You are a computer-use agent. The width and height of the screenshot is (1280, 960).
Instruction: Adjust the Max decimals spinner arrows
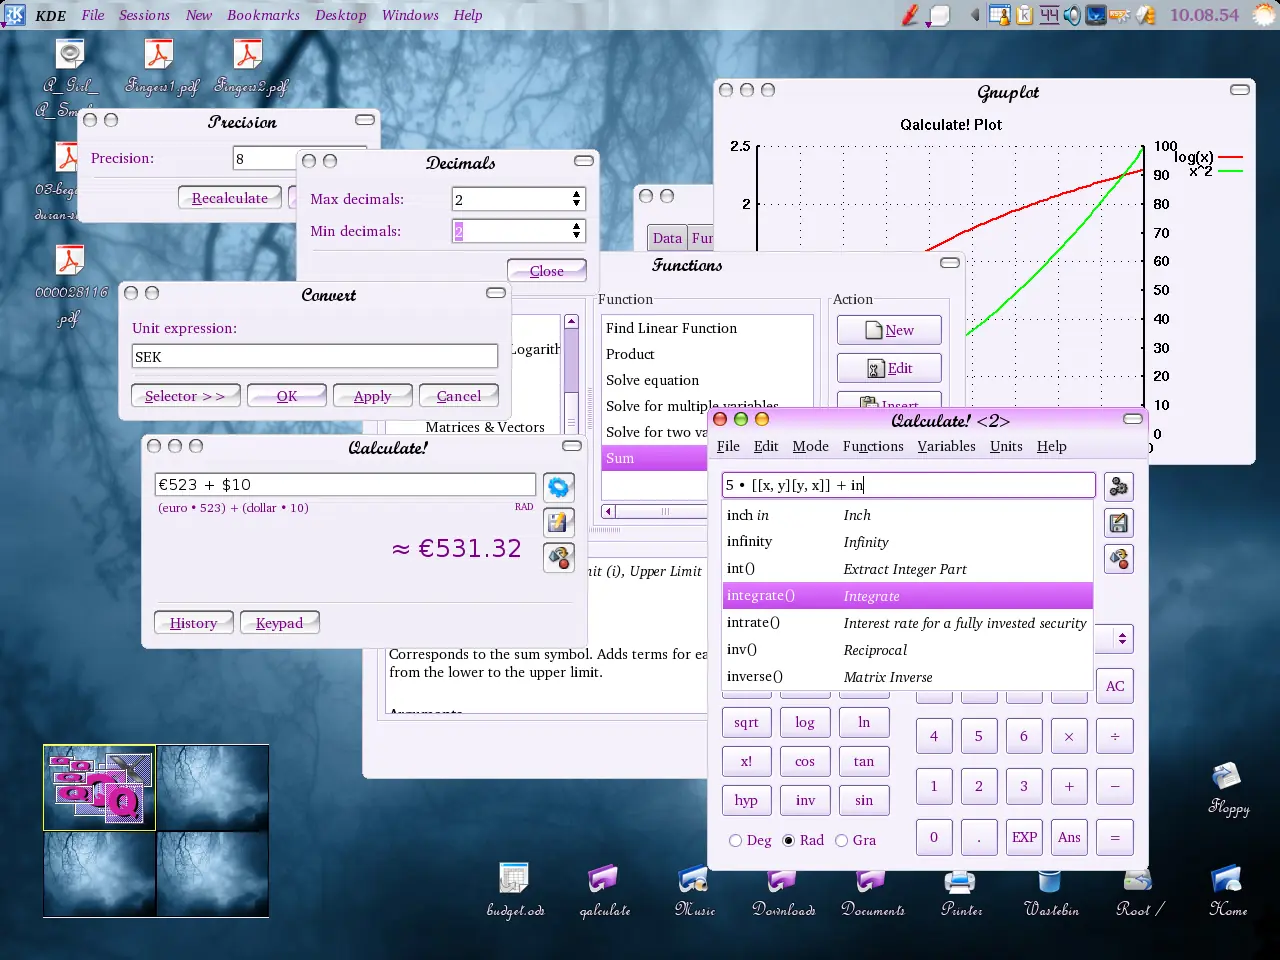[576, 199]
